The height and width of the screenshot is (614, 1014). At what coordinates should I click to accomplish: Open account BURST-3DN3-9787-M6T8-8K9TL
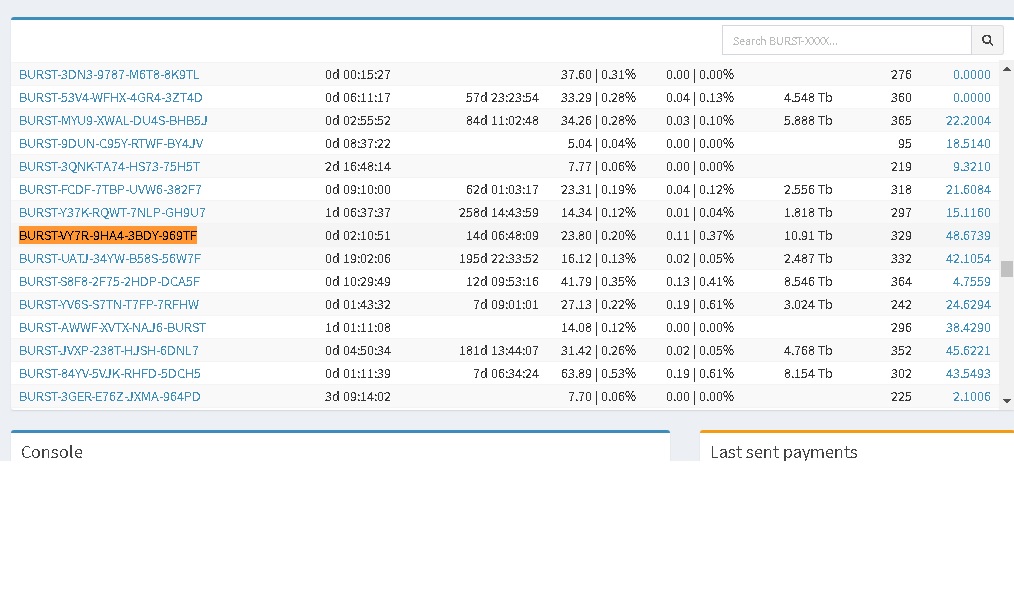pyautogui.click(x=109, y=74)
